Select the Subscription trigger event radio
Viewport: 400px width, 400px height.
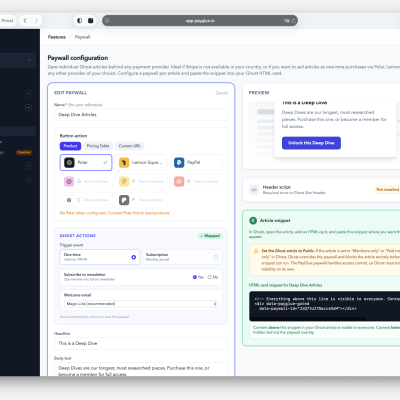pyautogui.click(x=216, y=257)
